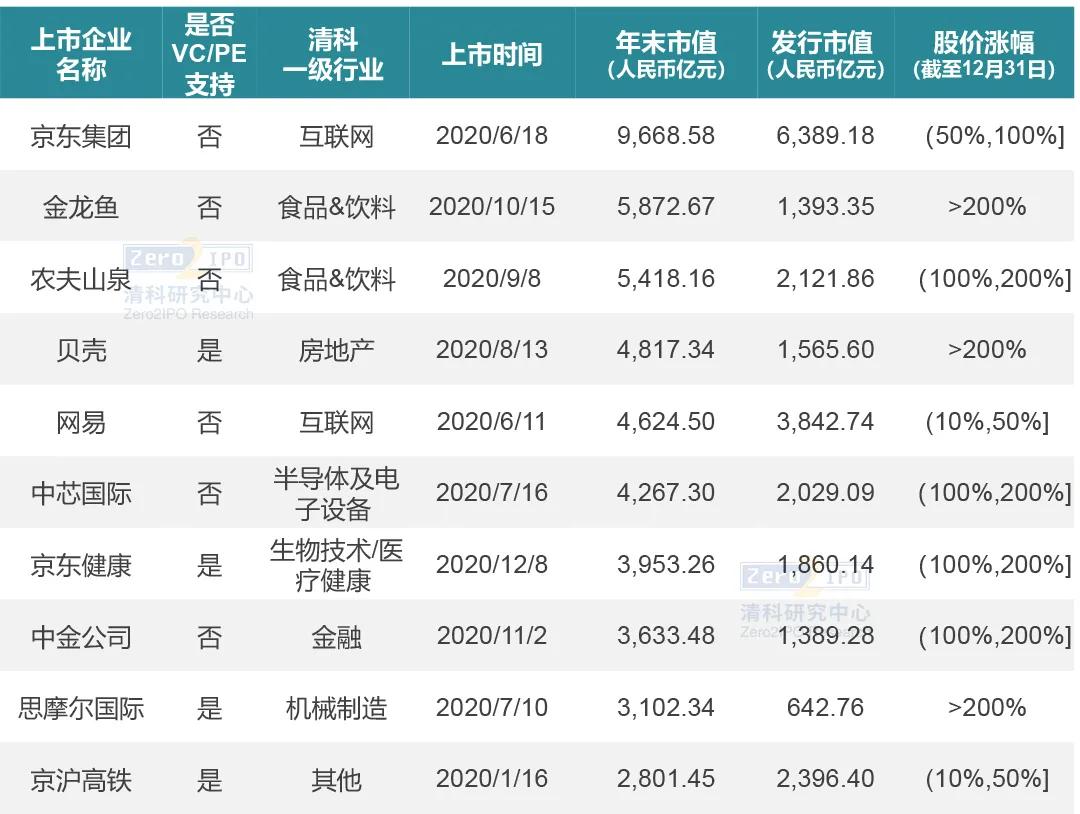Screen dimensions: 1080x814
Task: Select the 是否VC/PE支持 column header
Action: click(210, 52)
